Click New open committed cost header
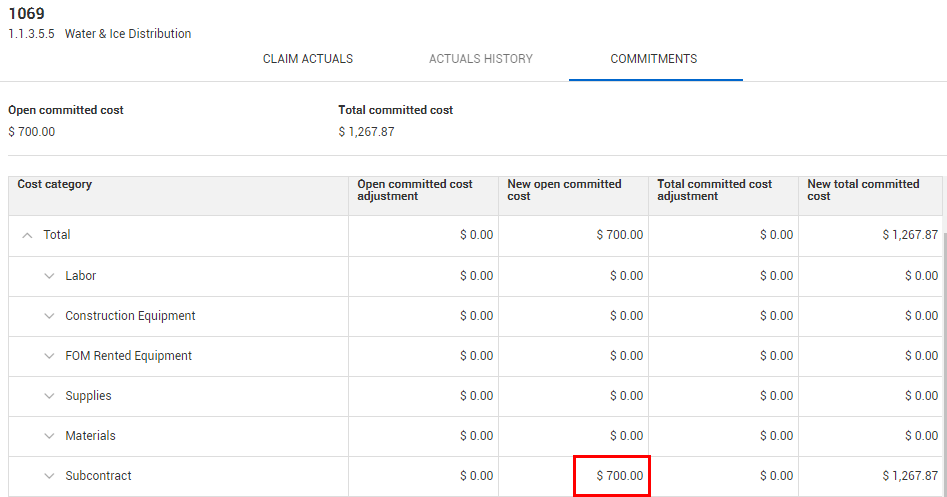 (x=564, y=190)
